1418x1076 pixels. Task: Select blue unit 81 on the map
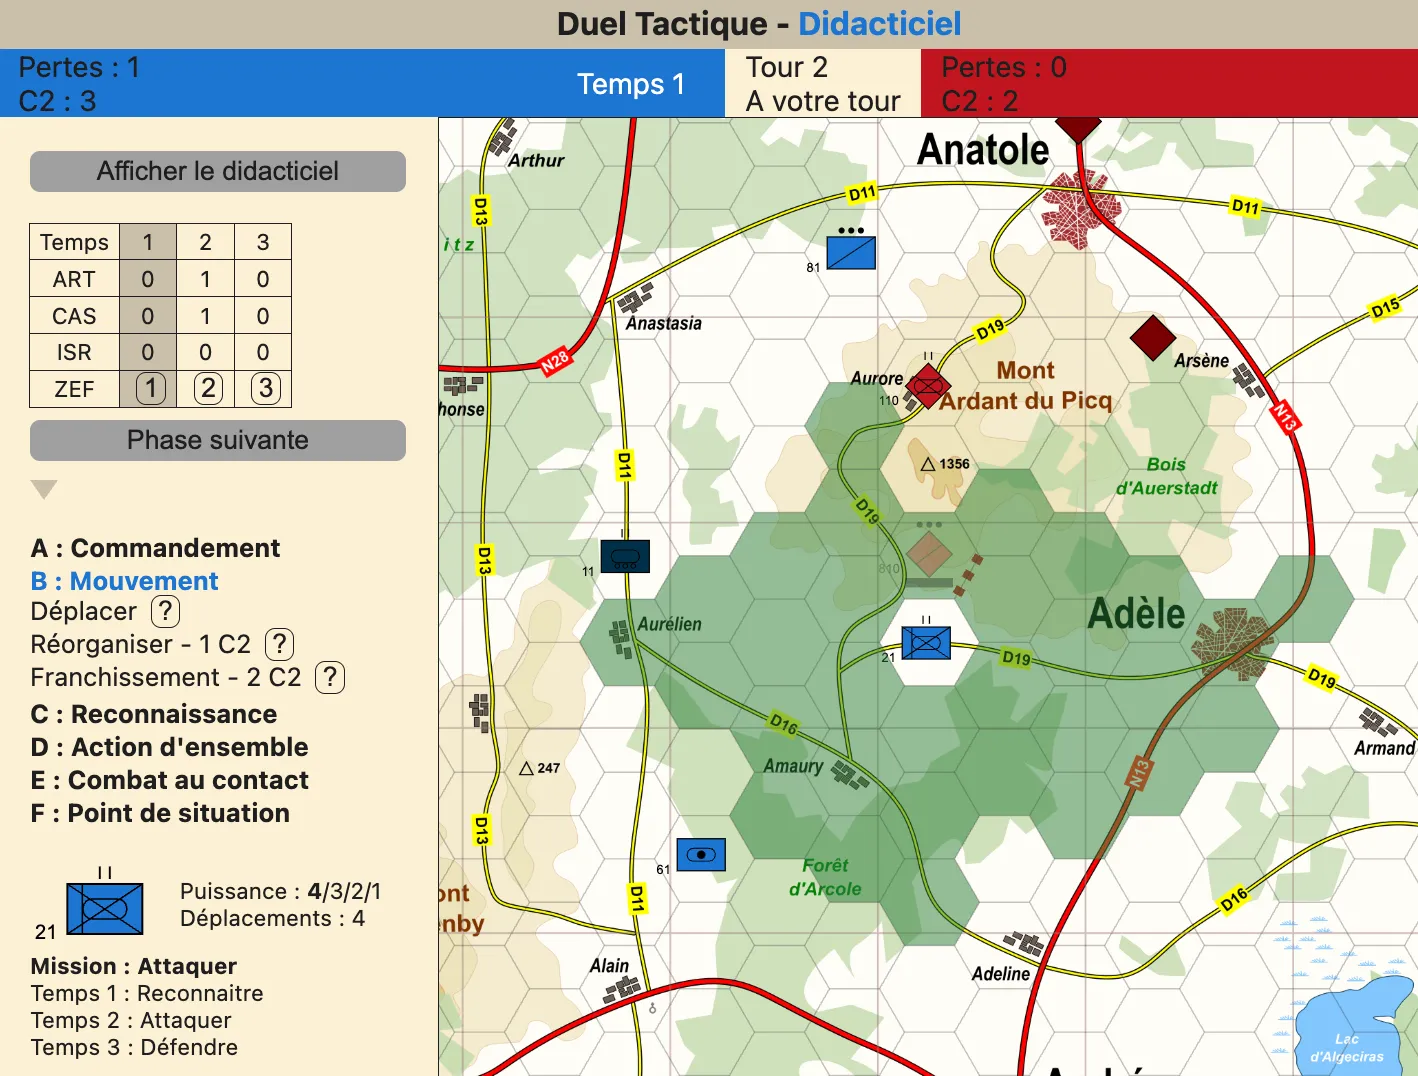tap(851, 252)
